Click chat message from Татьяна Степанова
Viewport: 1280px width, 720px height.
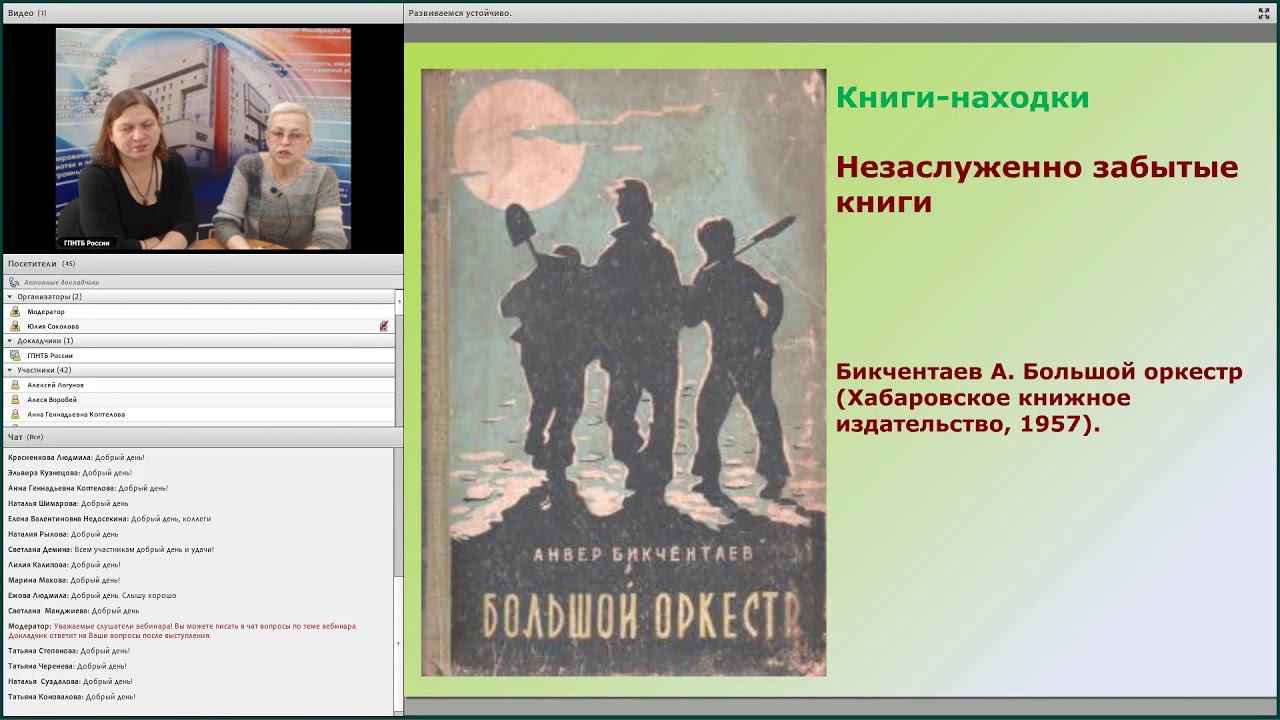click(69, 650)
